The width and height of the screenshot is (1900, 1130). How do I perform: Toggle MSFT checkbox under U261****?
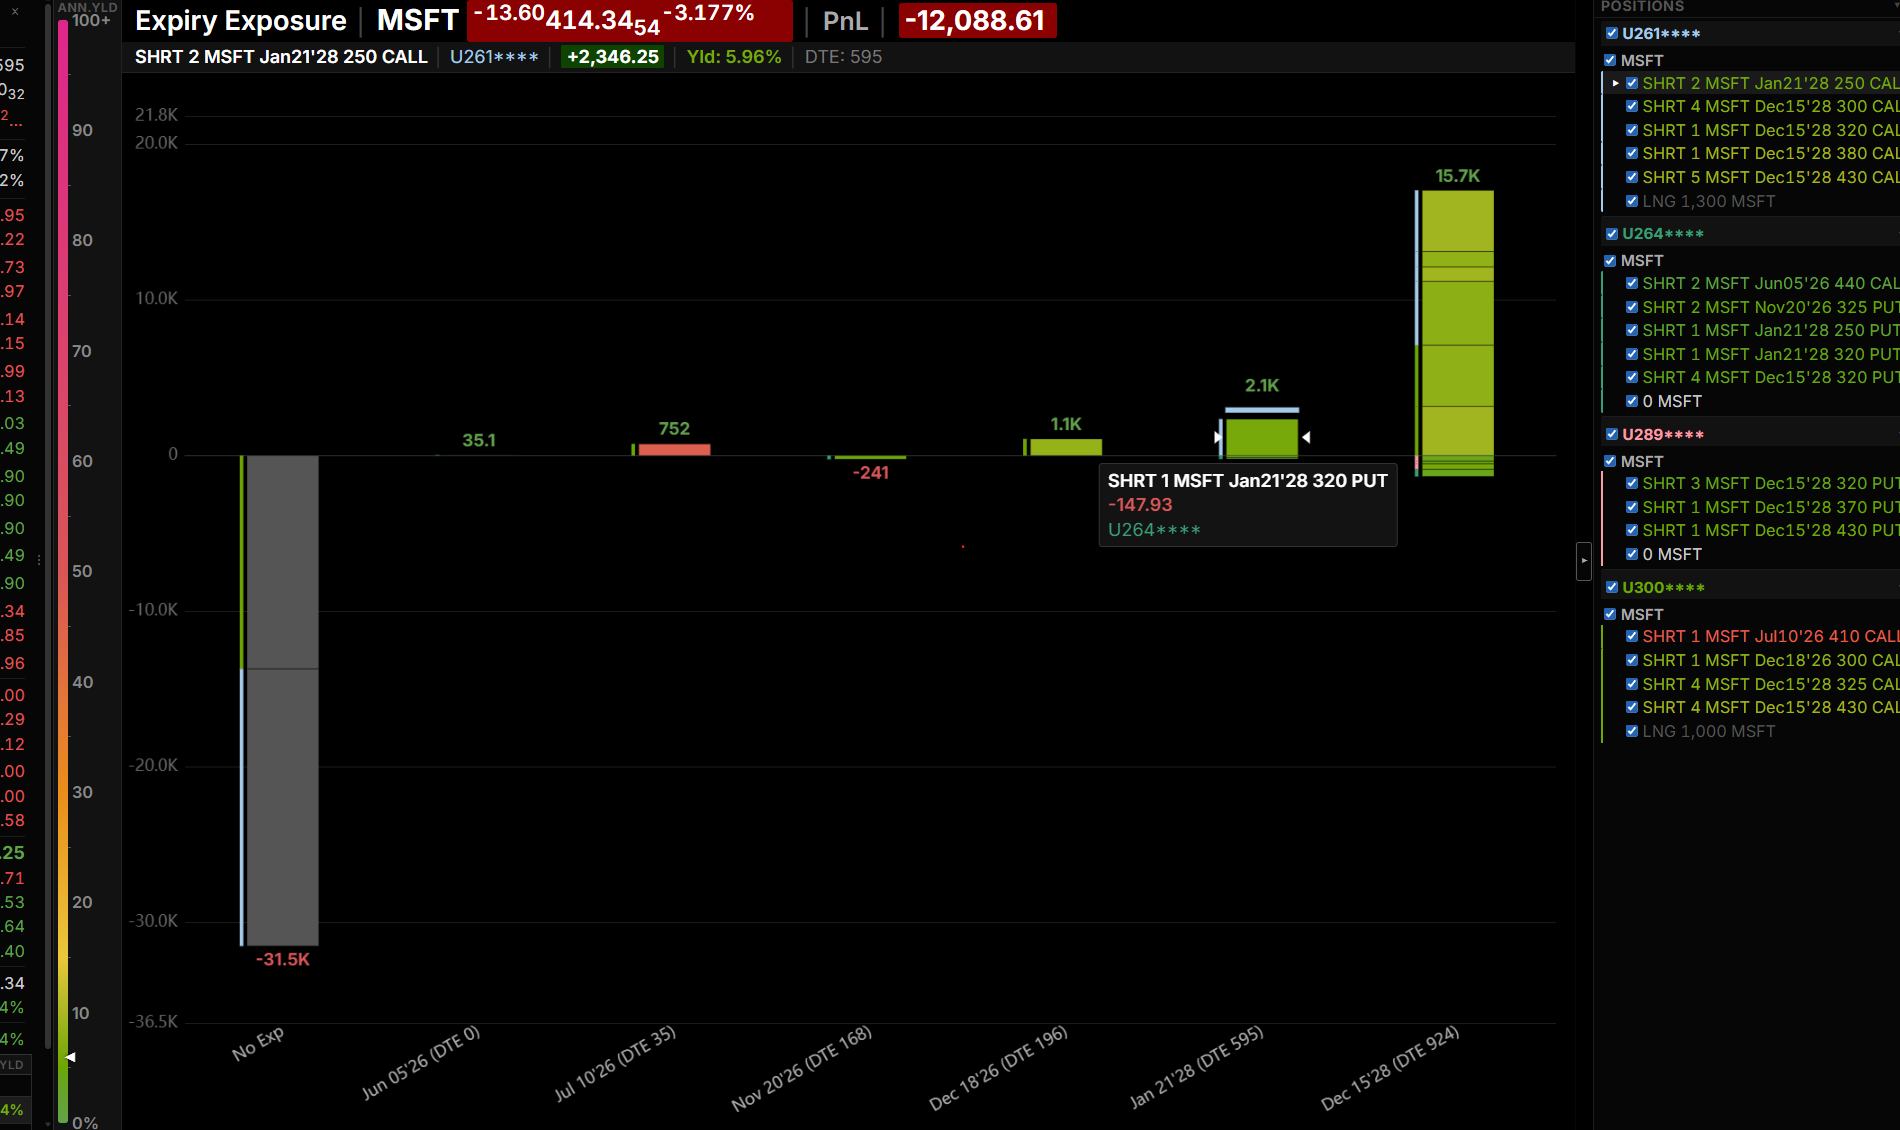tap(1610, 60)
